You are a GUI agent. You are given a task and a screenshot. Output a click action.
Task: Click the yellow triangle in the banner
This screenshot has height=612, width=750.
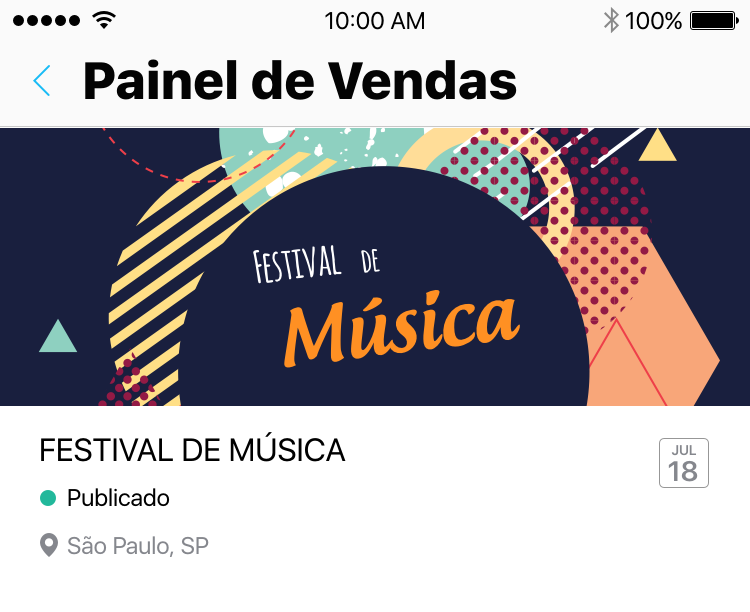657,147
